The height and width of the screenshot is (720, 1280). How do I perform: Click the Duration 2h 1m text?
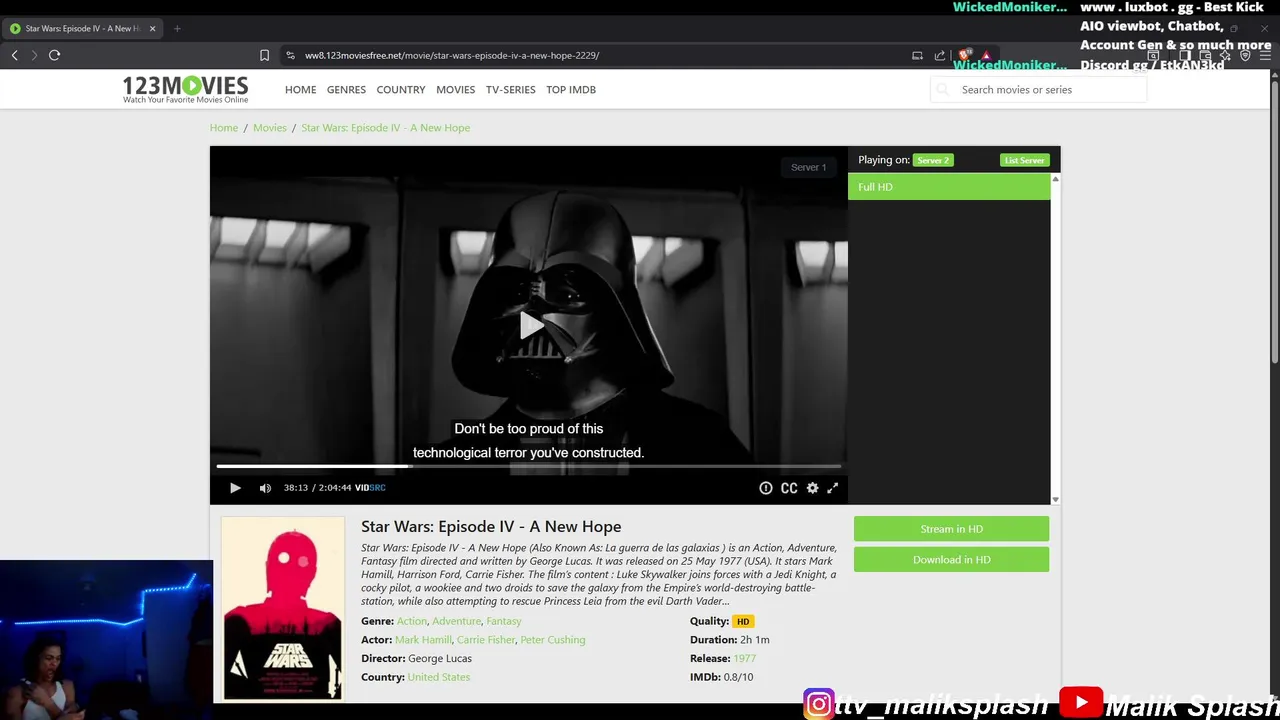tap(730, 640)
